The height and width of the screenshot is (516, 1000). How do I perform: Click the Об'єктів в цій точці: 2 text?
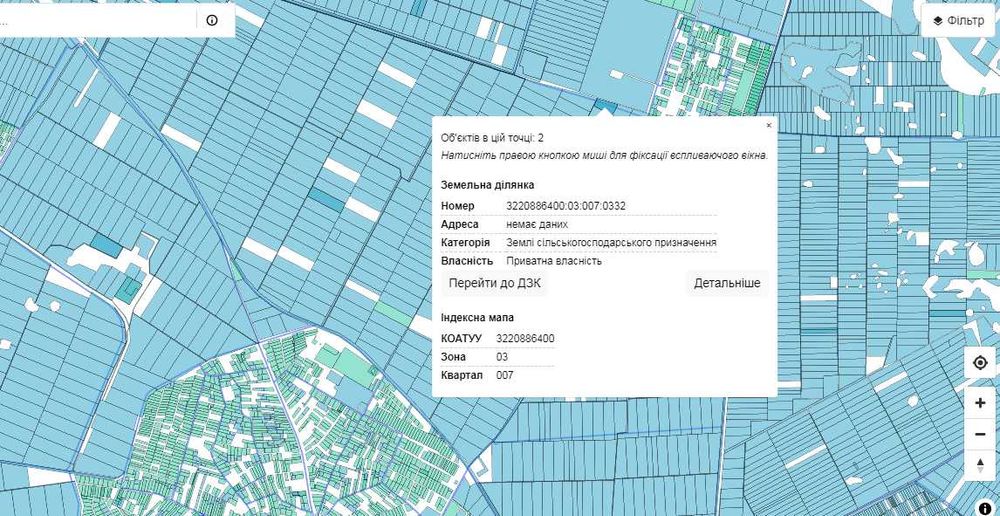pos(492,138)
